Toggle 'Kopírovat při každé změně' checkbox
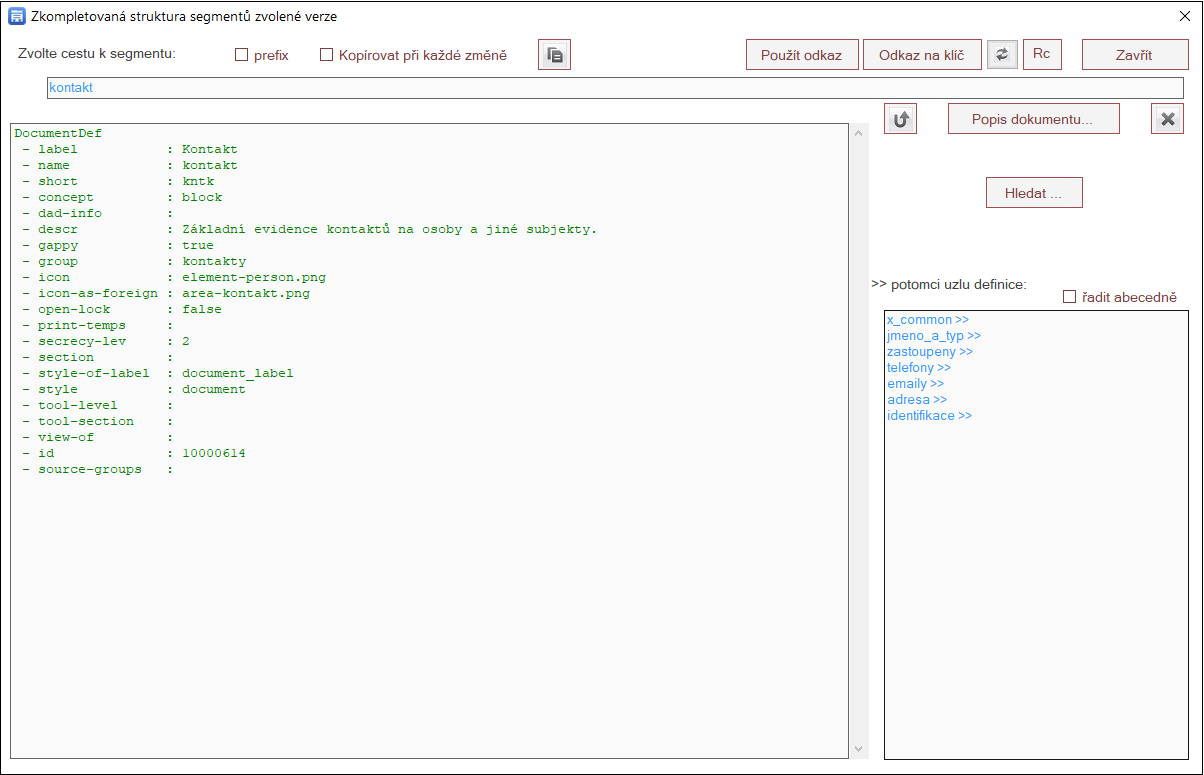The image size is (1204, 775). pos(326,55)
